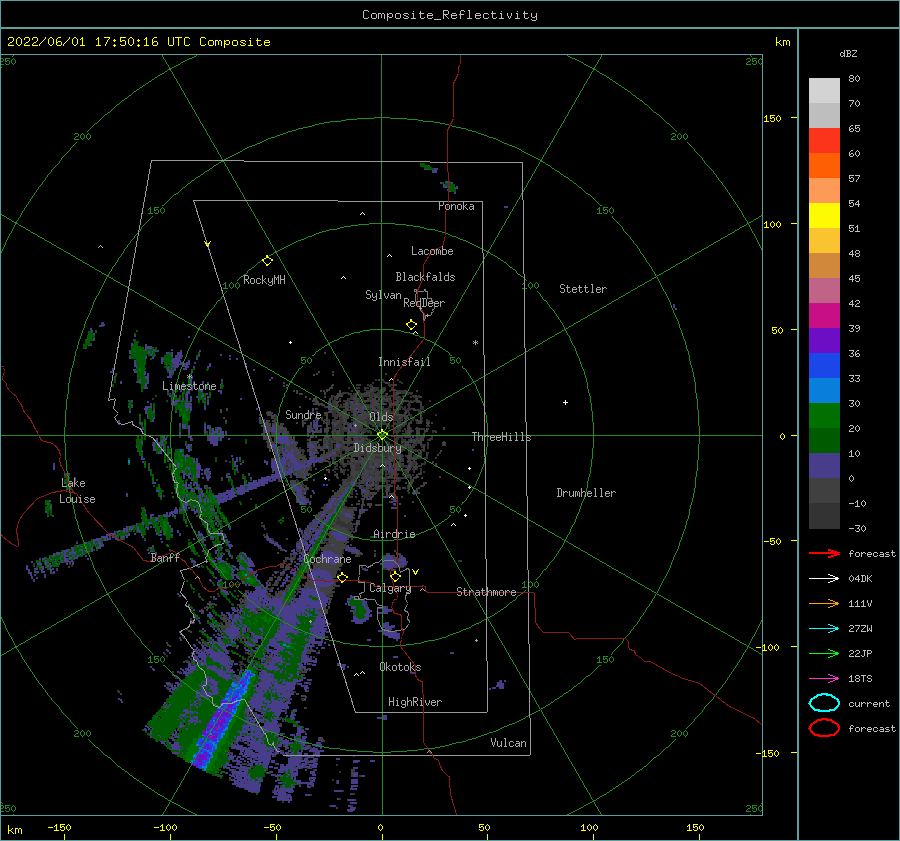The height and width of the screenshot is (841, 900).
Task: Click the asterisk marker east of Innisfail
Action: [475, 343]
